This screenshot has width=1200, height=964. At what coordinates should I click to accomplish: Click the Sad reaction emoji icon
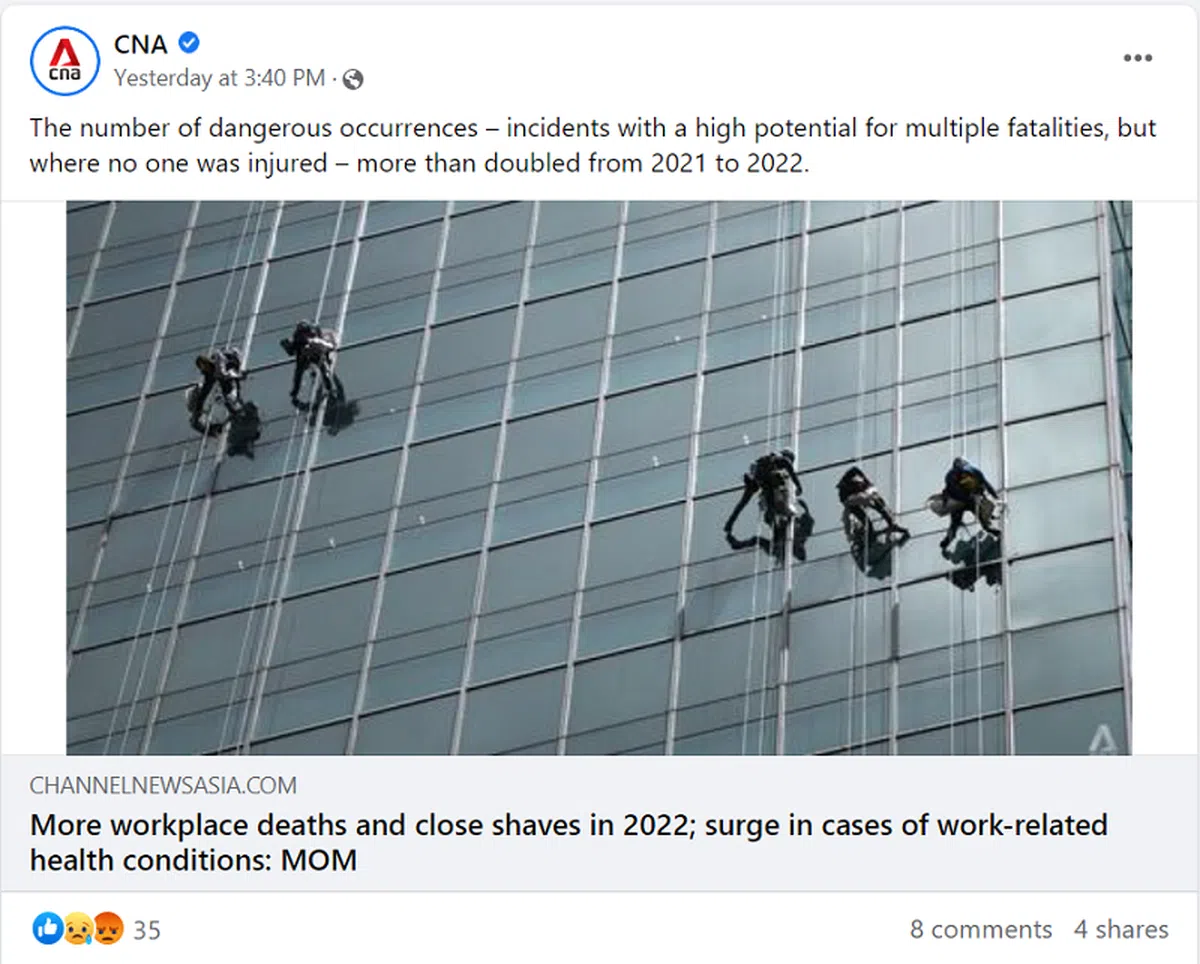(77, 929)
